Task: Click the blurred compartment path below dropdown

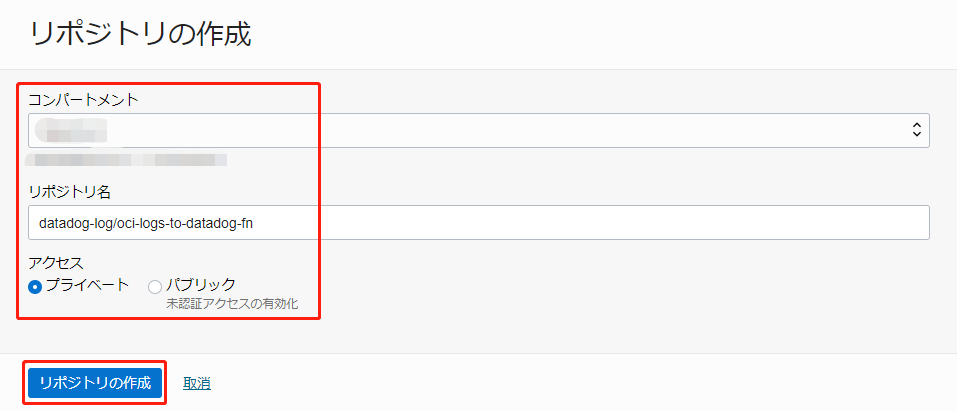Action: pyautogui.click(x=127, y=159)
